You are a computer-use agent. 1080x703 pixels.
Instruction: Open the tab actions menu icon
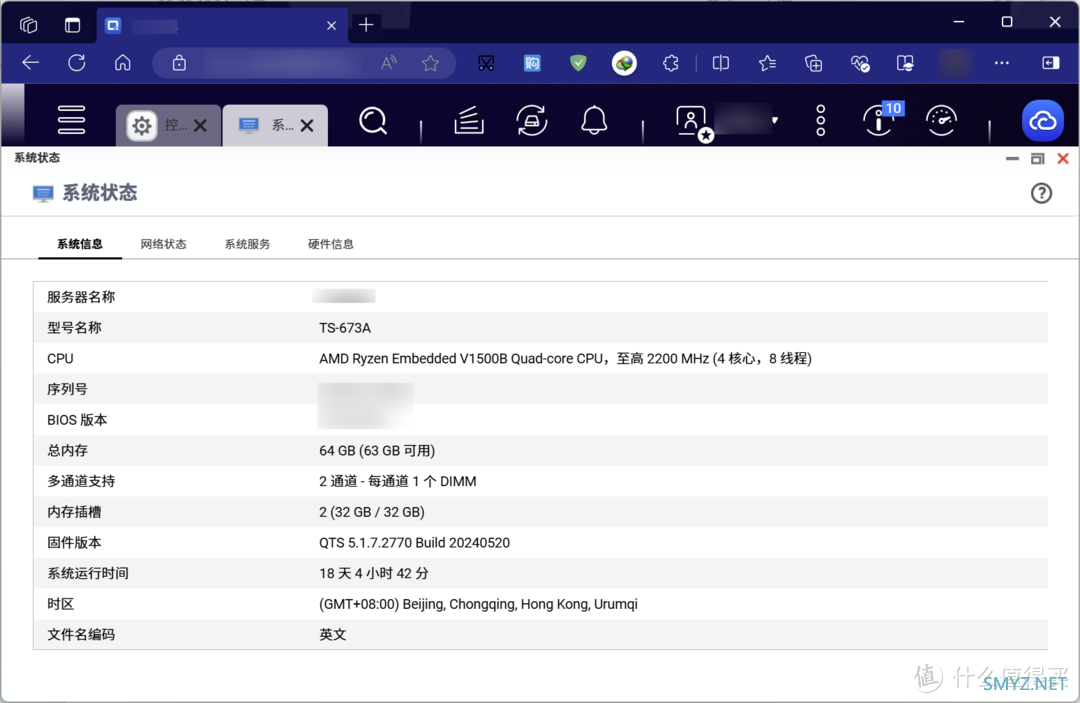point(72,25)
